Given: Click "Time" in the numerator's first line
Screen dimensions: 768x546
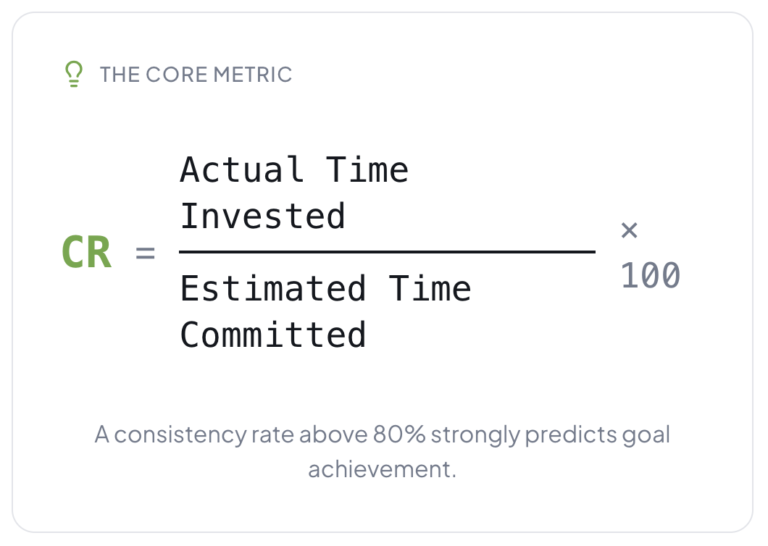Looking at the screenshot, I should (x=367, y=170).
